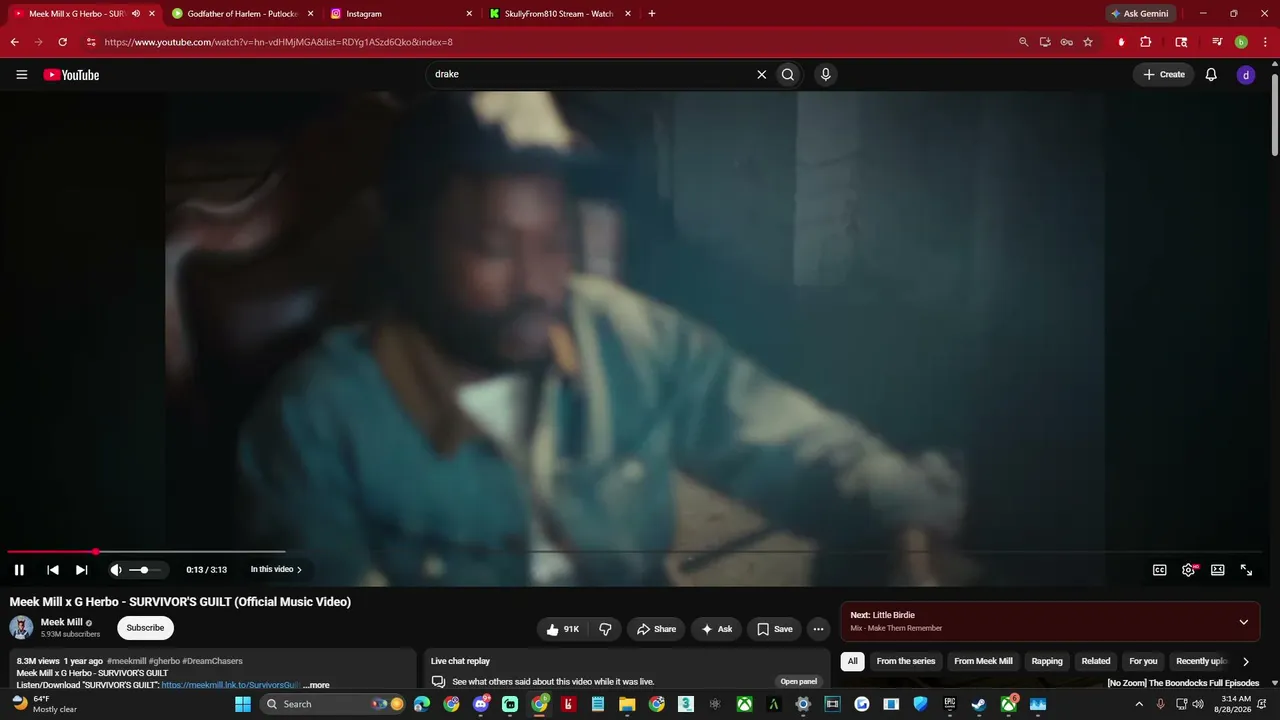Select the 'Related' filter chip
This screenshot has height=720, width=1280.
[x=1096, y=661]
